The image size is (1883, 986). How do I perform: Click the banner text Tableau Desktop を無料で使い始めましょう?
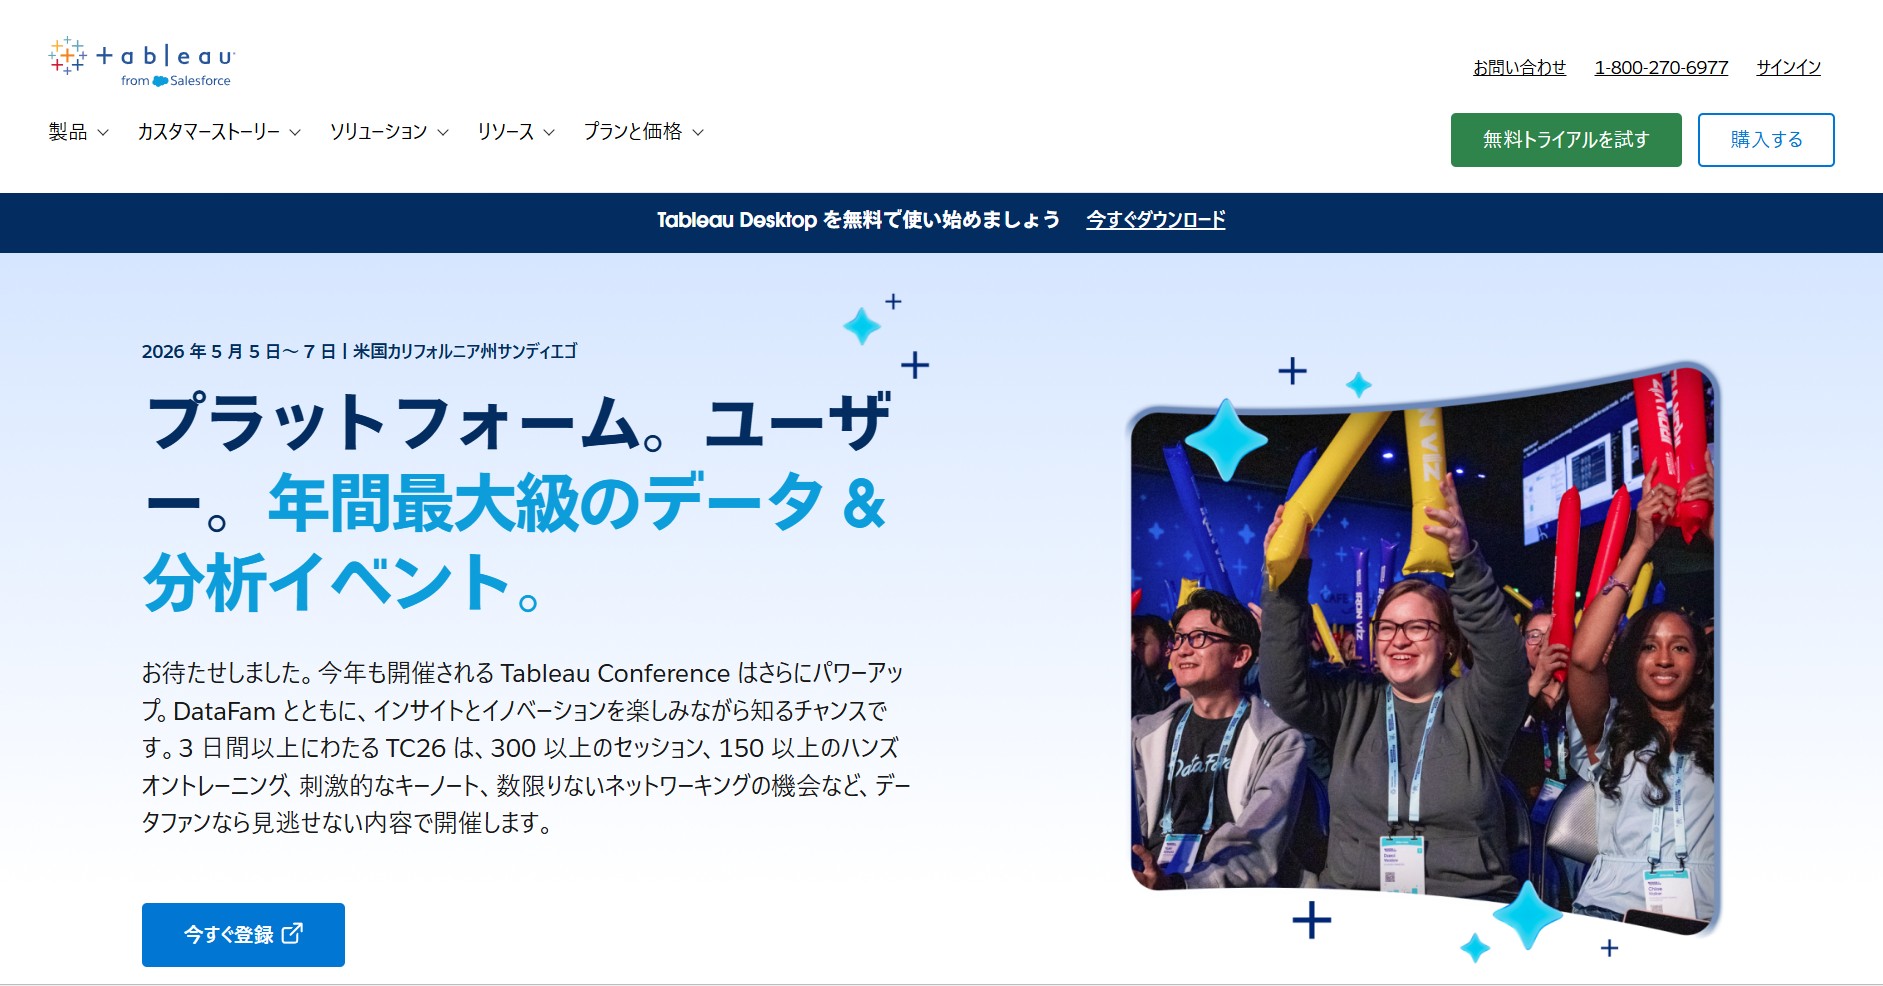858,220
